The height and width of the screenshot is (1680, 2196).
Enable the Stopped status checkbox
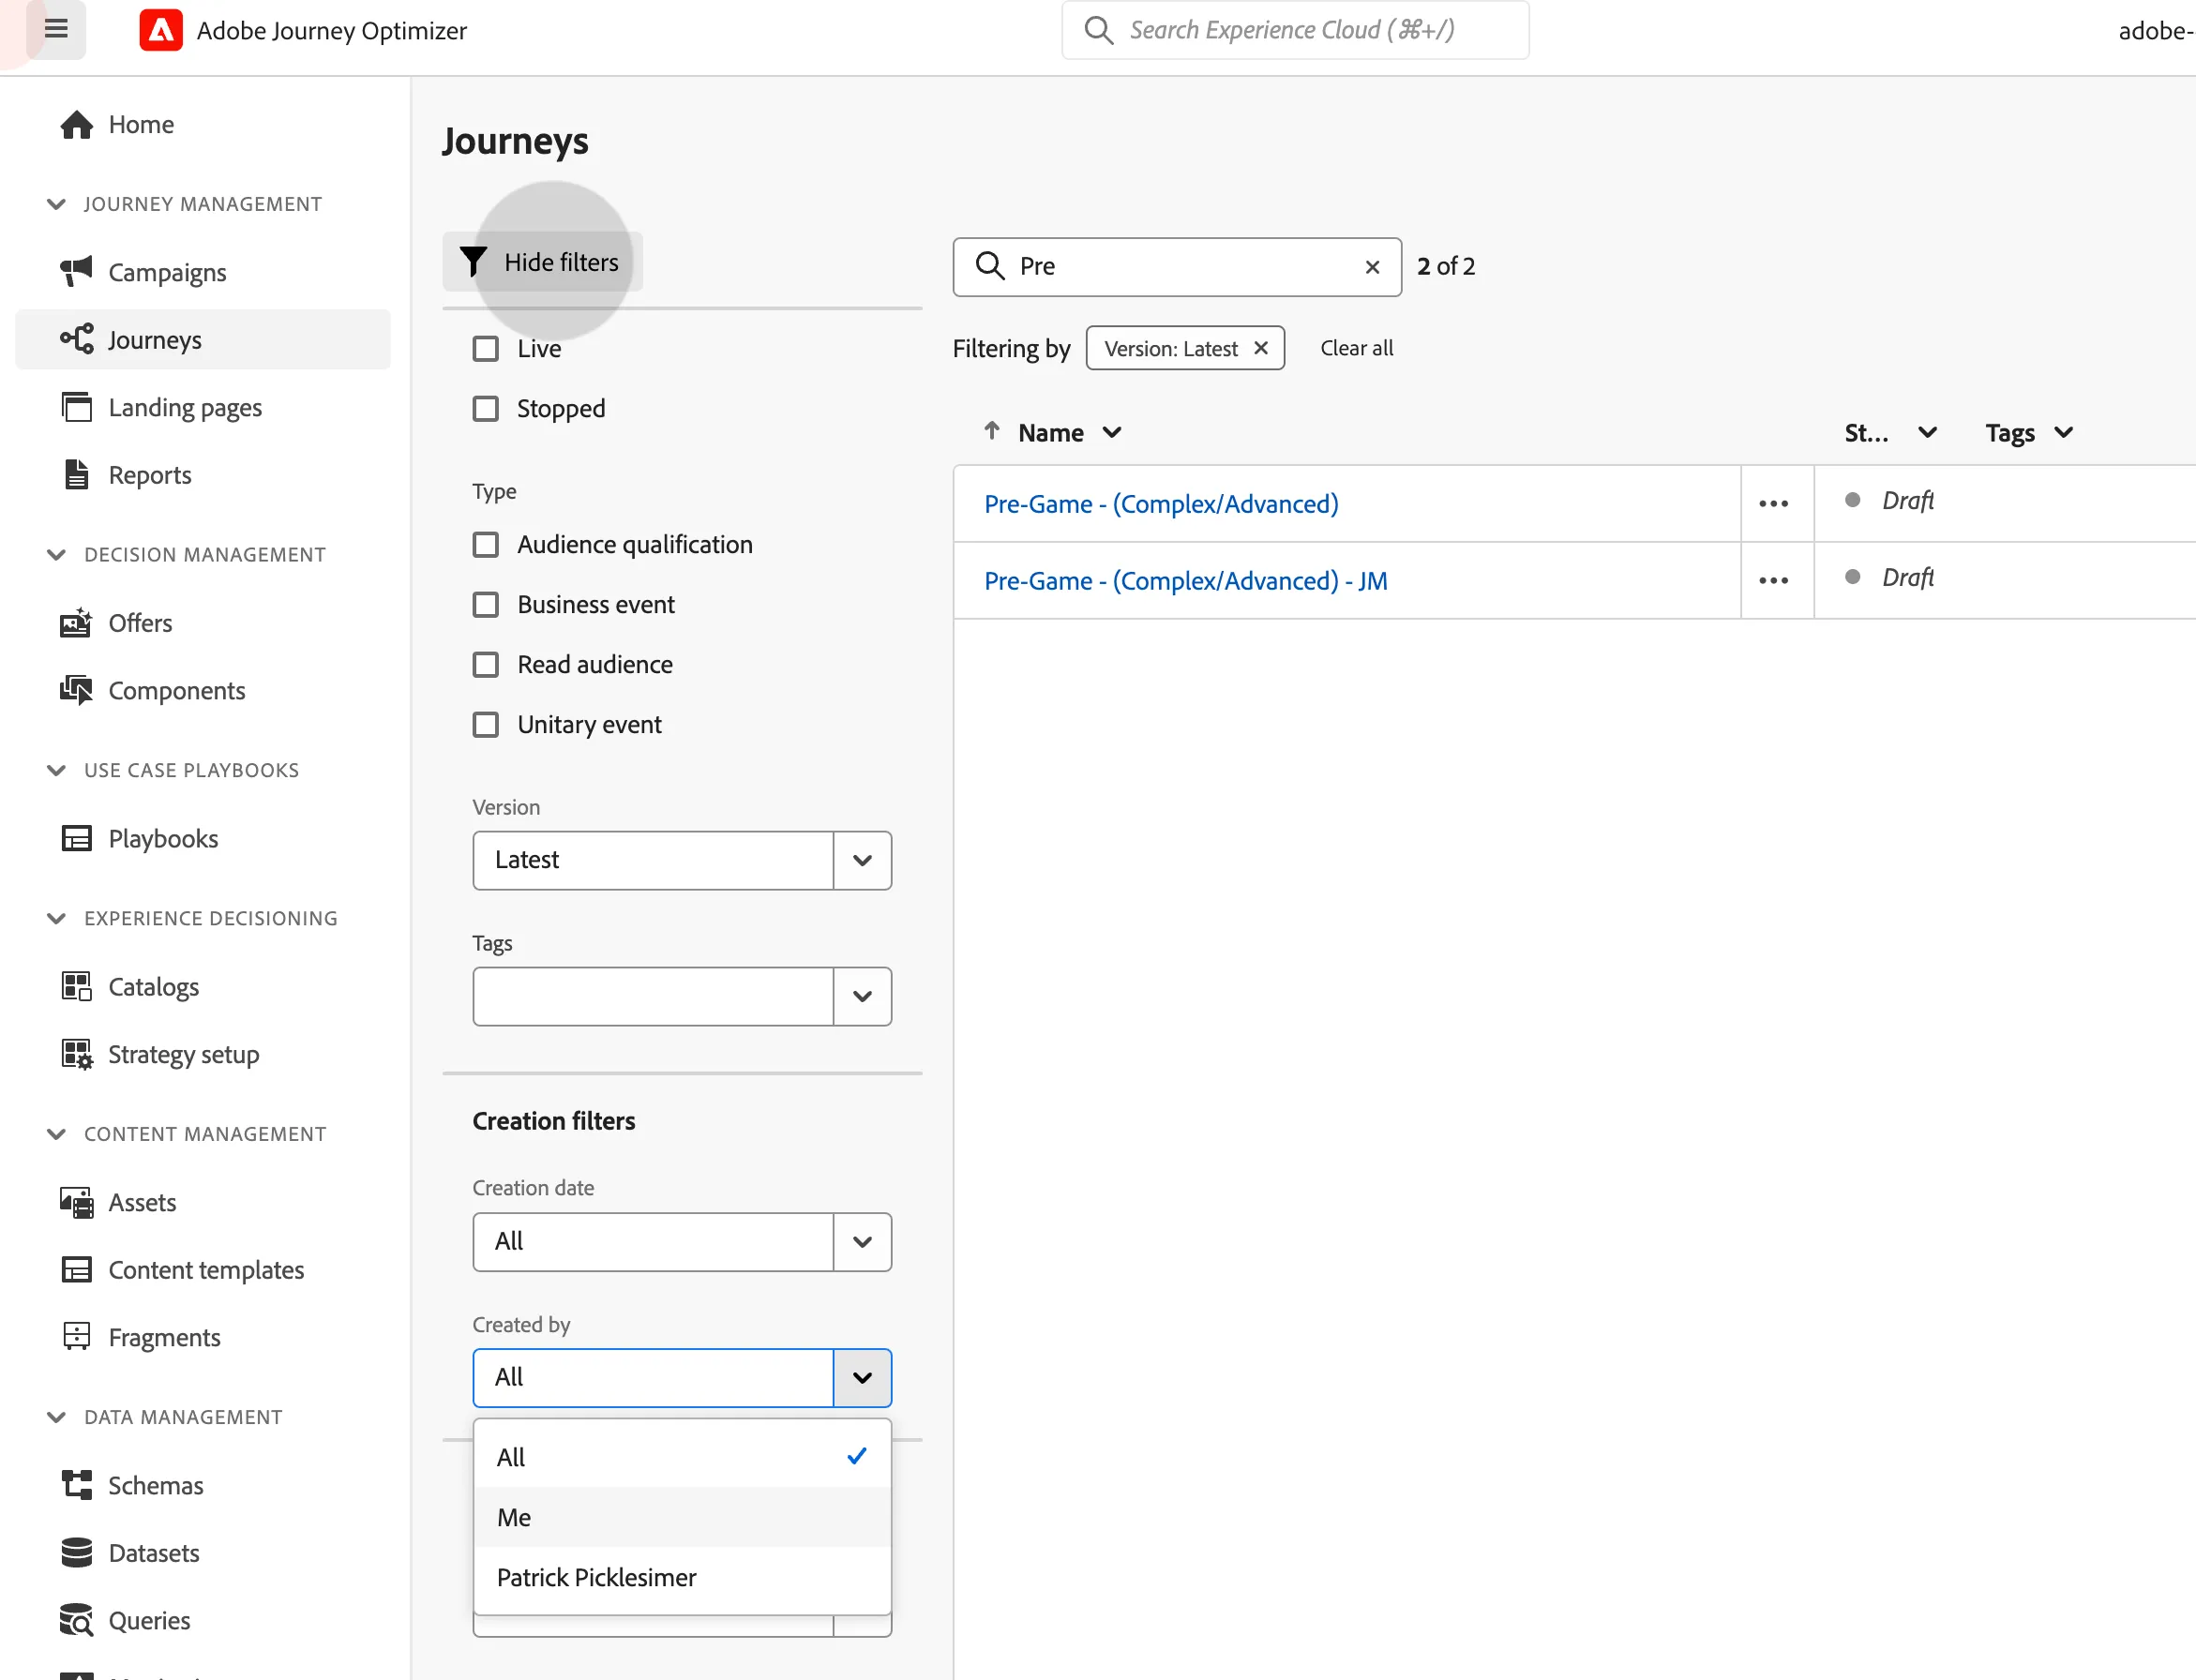486,409
